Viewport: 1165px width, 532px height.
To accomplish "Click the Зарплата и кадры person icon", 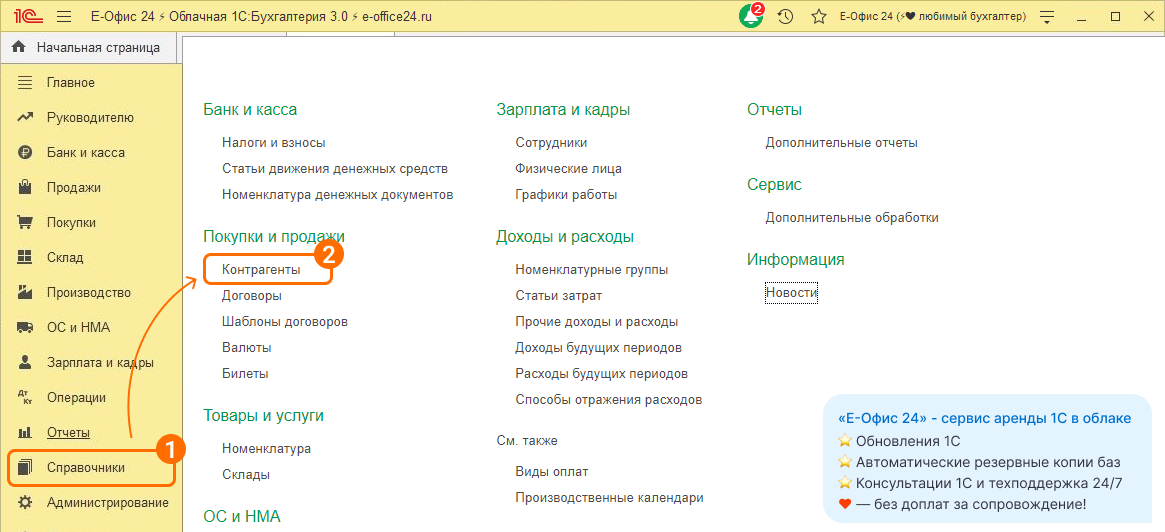I will tap(25, 363).
